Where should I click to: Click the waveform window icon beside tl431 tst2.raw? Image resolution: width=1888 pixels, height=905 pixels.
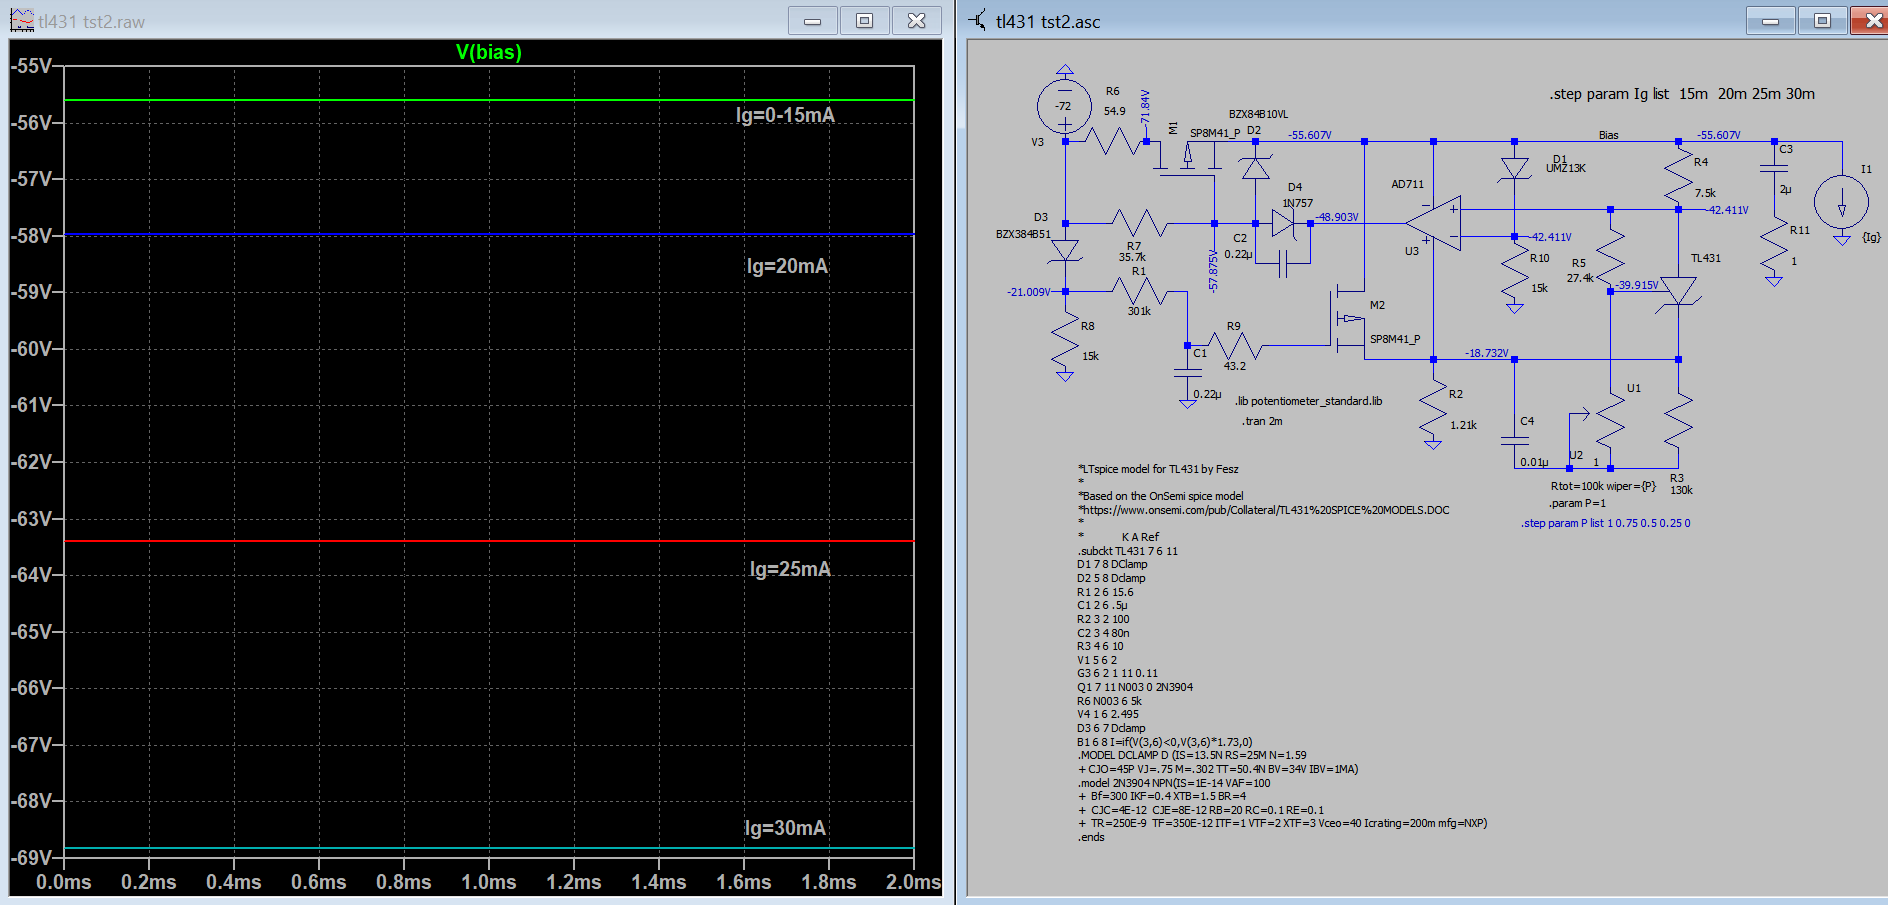21,20
